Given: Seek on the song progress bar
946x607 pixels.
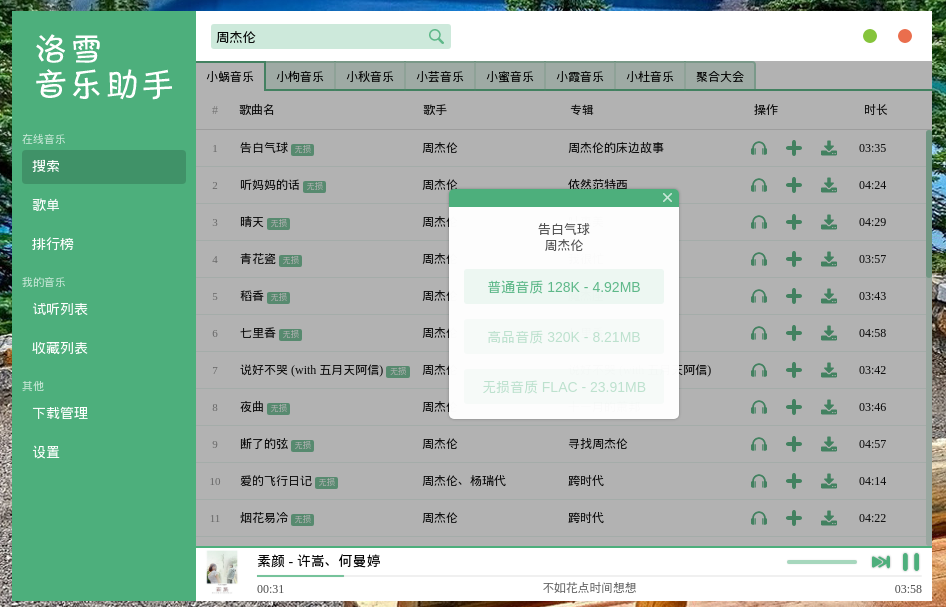Looking at the screenshot, I should (x=589, y=576).
